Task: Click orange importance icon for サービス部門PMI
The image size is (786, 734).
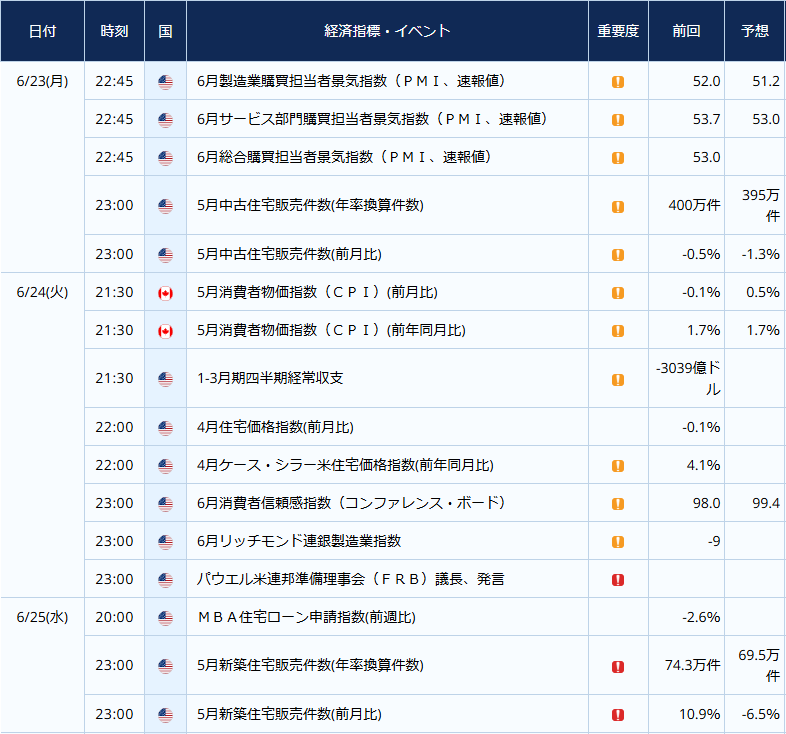Action: pyautogui.click(x=618, y=120)
